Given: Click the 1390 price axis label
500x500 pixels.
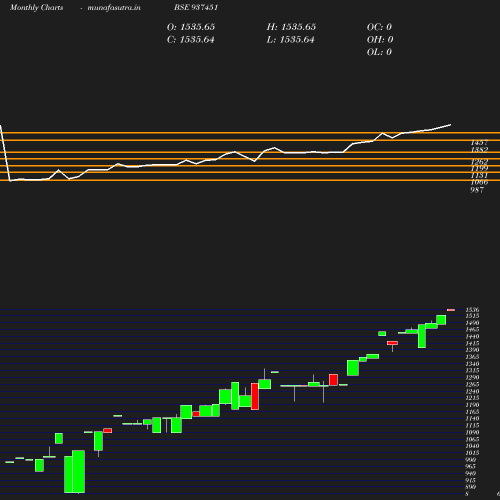Looking at the screenshot, I should 472,350.
